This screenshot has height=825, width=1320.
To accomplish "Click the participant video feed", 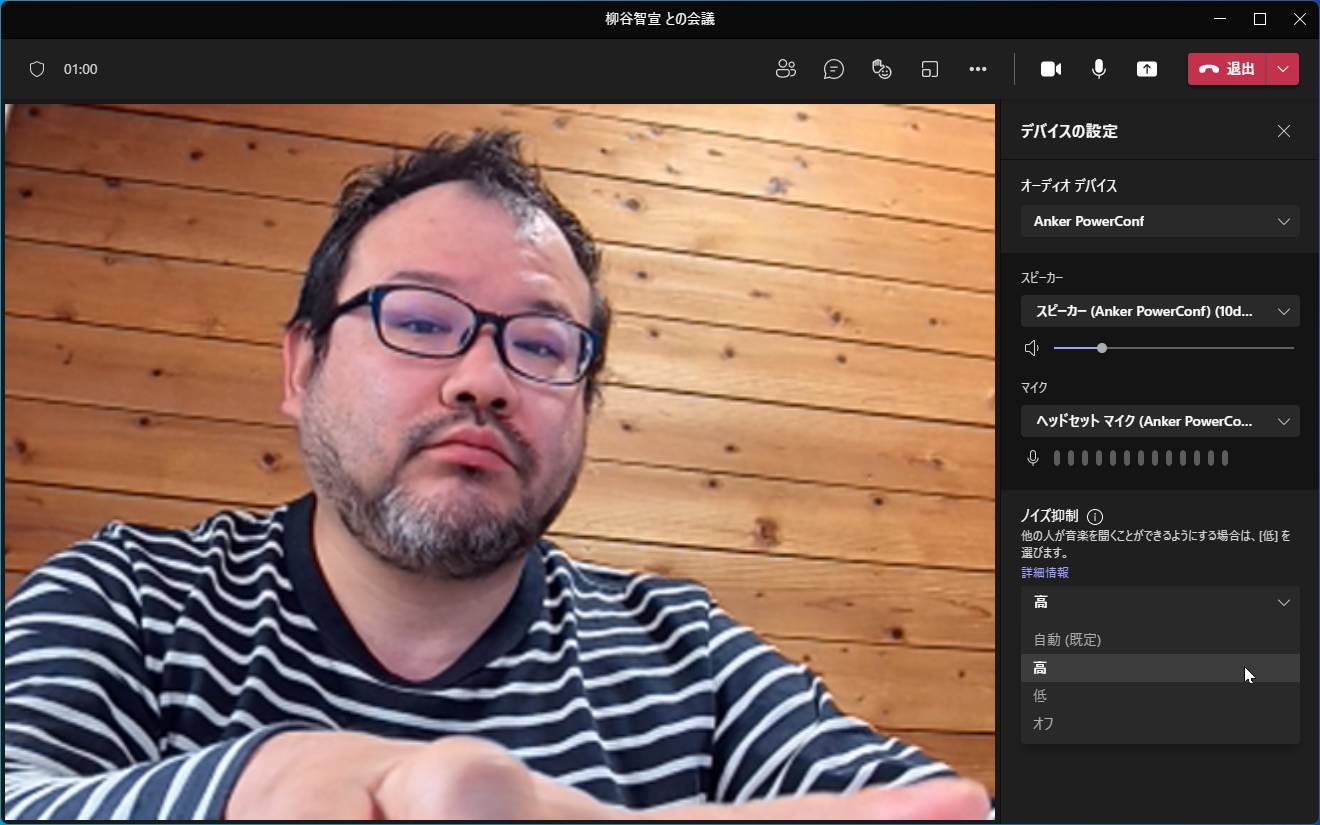I will click(499, 461).
